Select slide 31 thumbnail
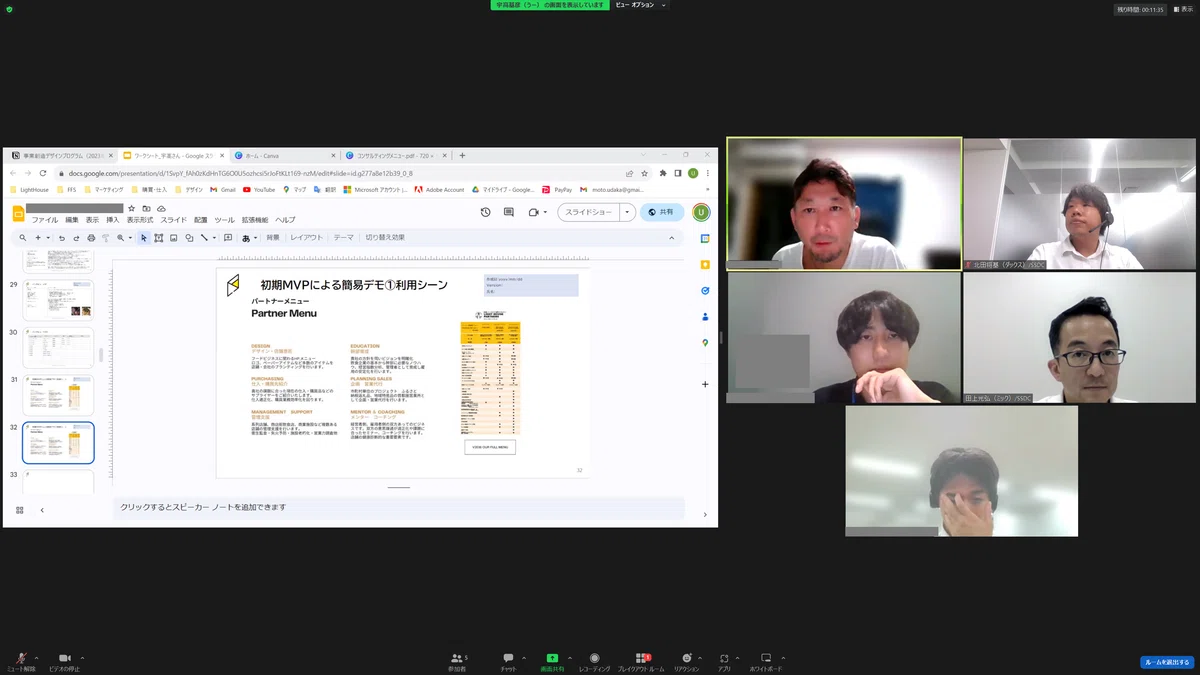The image size is (1200, 675). (58, 394)
